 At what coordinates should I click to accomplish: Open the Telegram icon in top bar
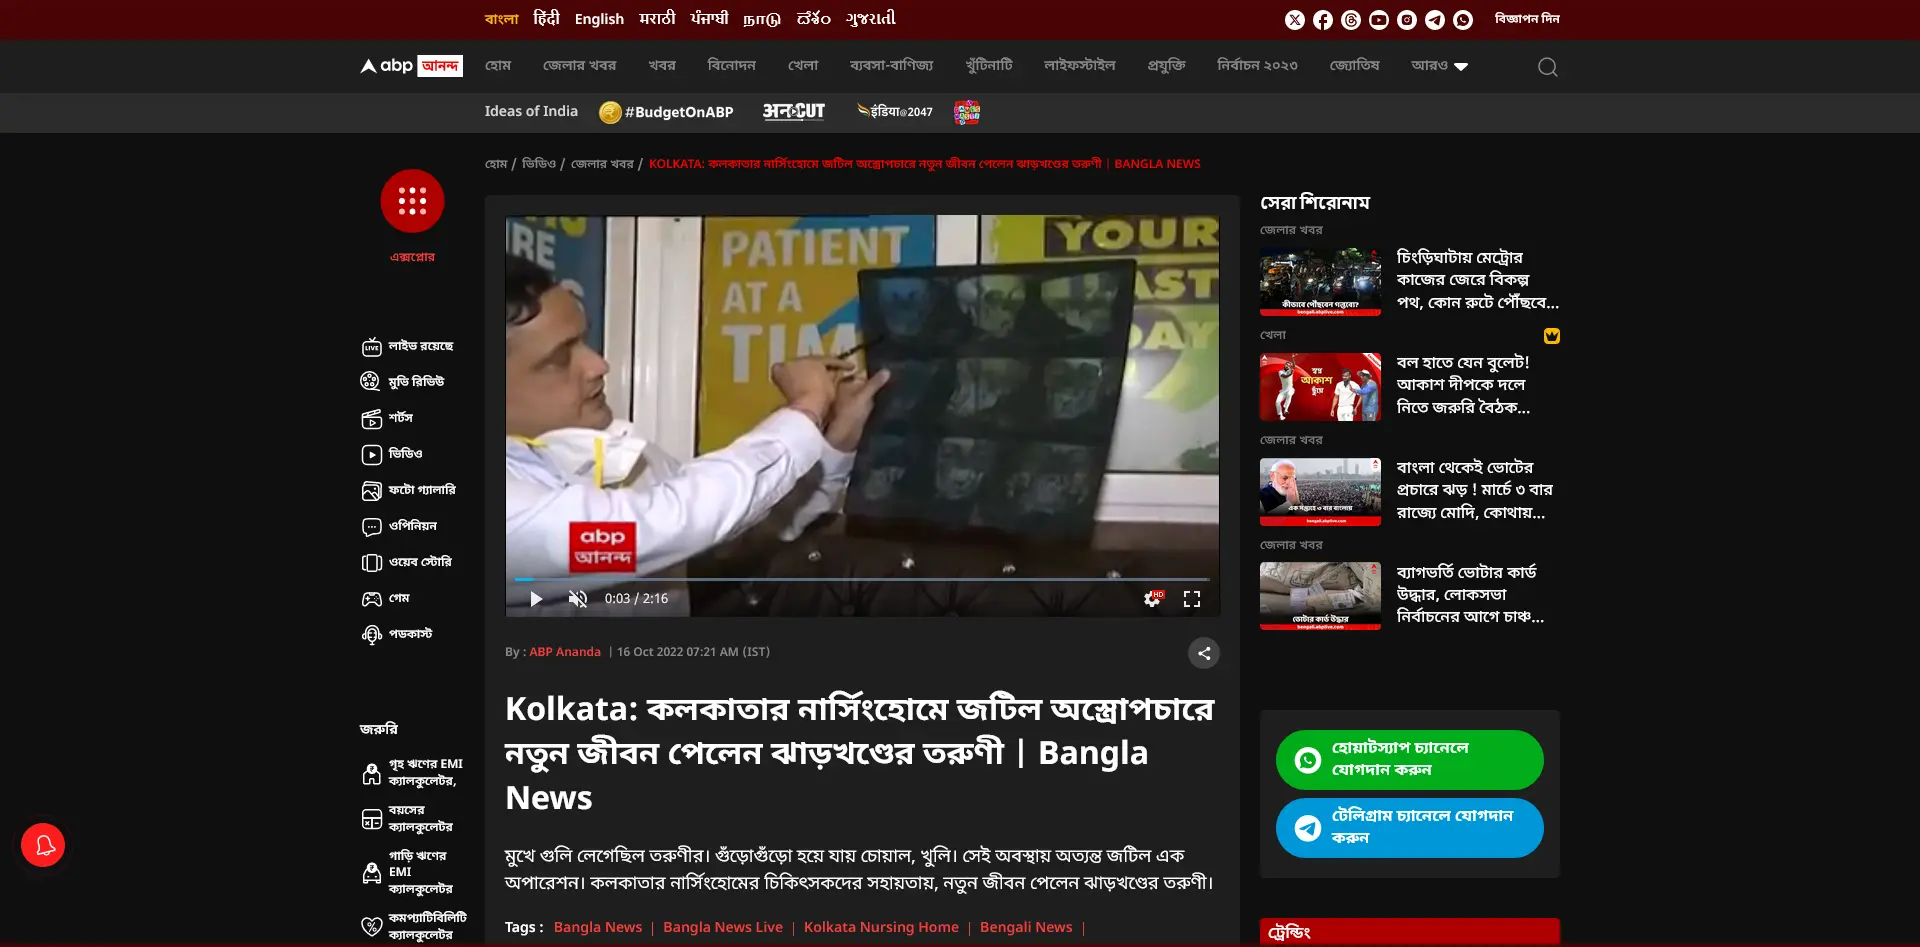click(x=1434, y=20)
